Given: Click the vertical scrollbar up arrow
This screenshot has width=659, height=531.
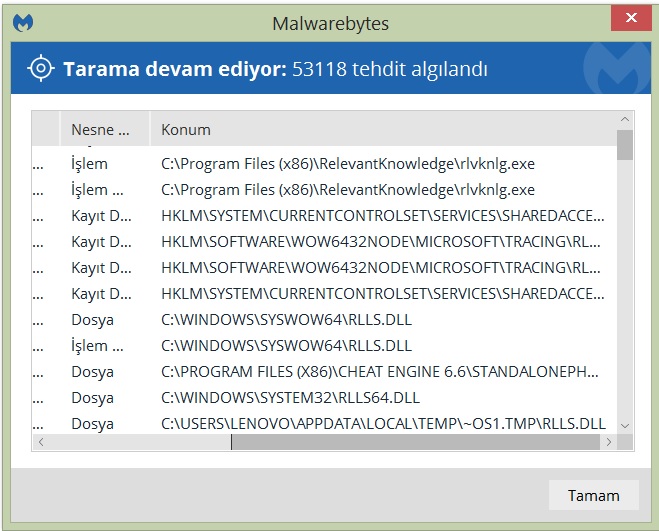Looking at the screenshot, I should (x=625, y=119).
